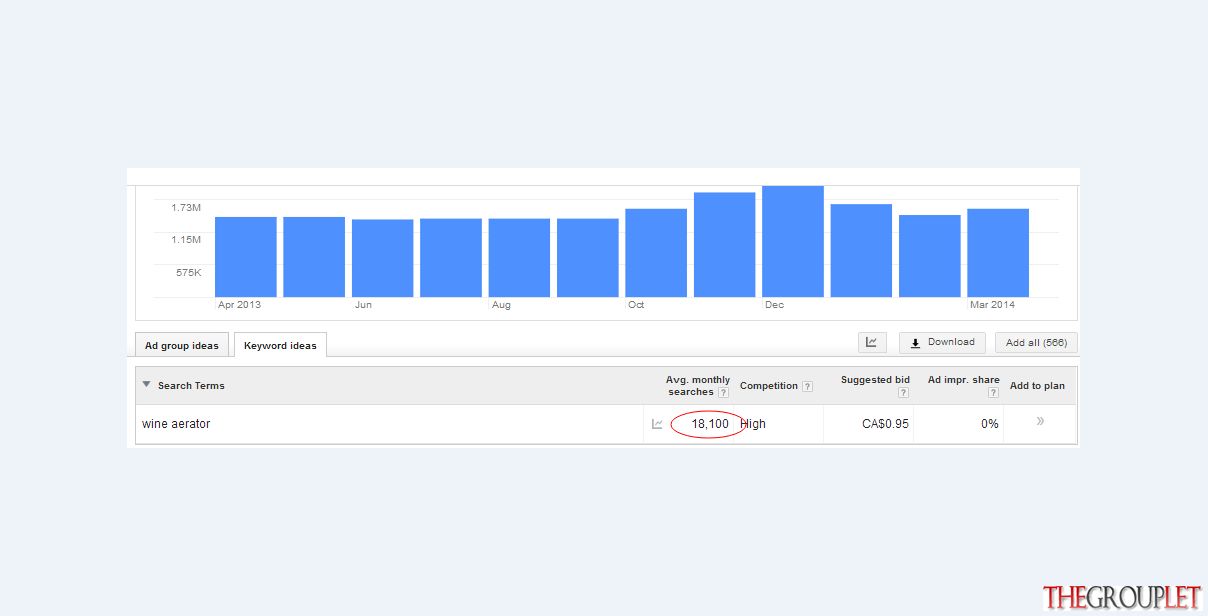Open help icon under Ad impr. share
Screen dimensions: 1208x616
[993, 393]
